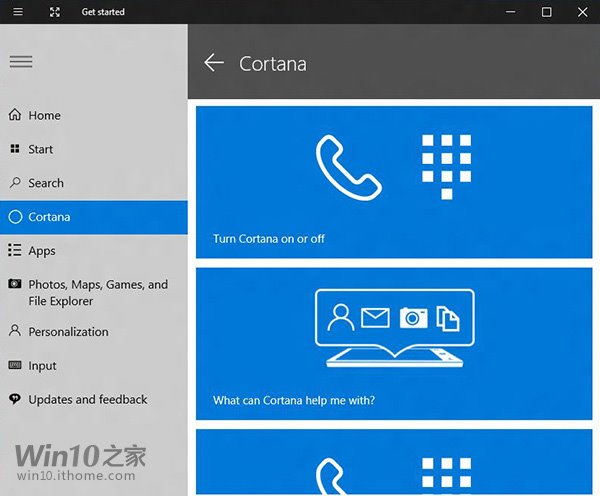Click the Turn Cortana on or off link text
The width and height of the screenshot is (600, 496).
[269, 239]
